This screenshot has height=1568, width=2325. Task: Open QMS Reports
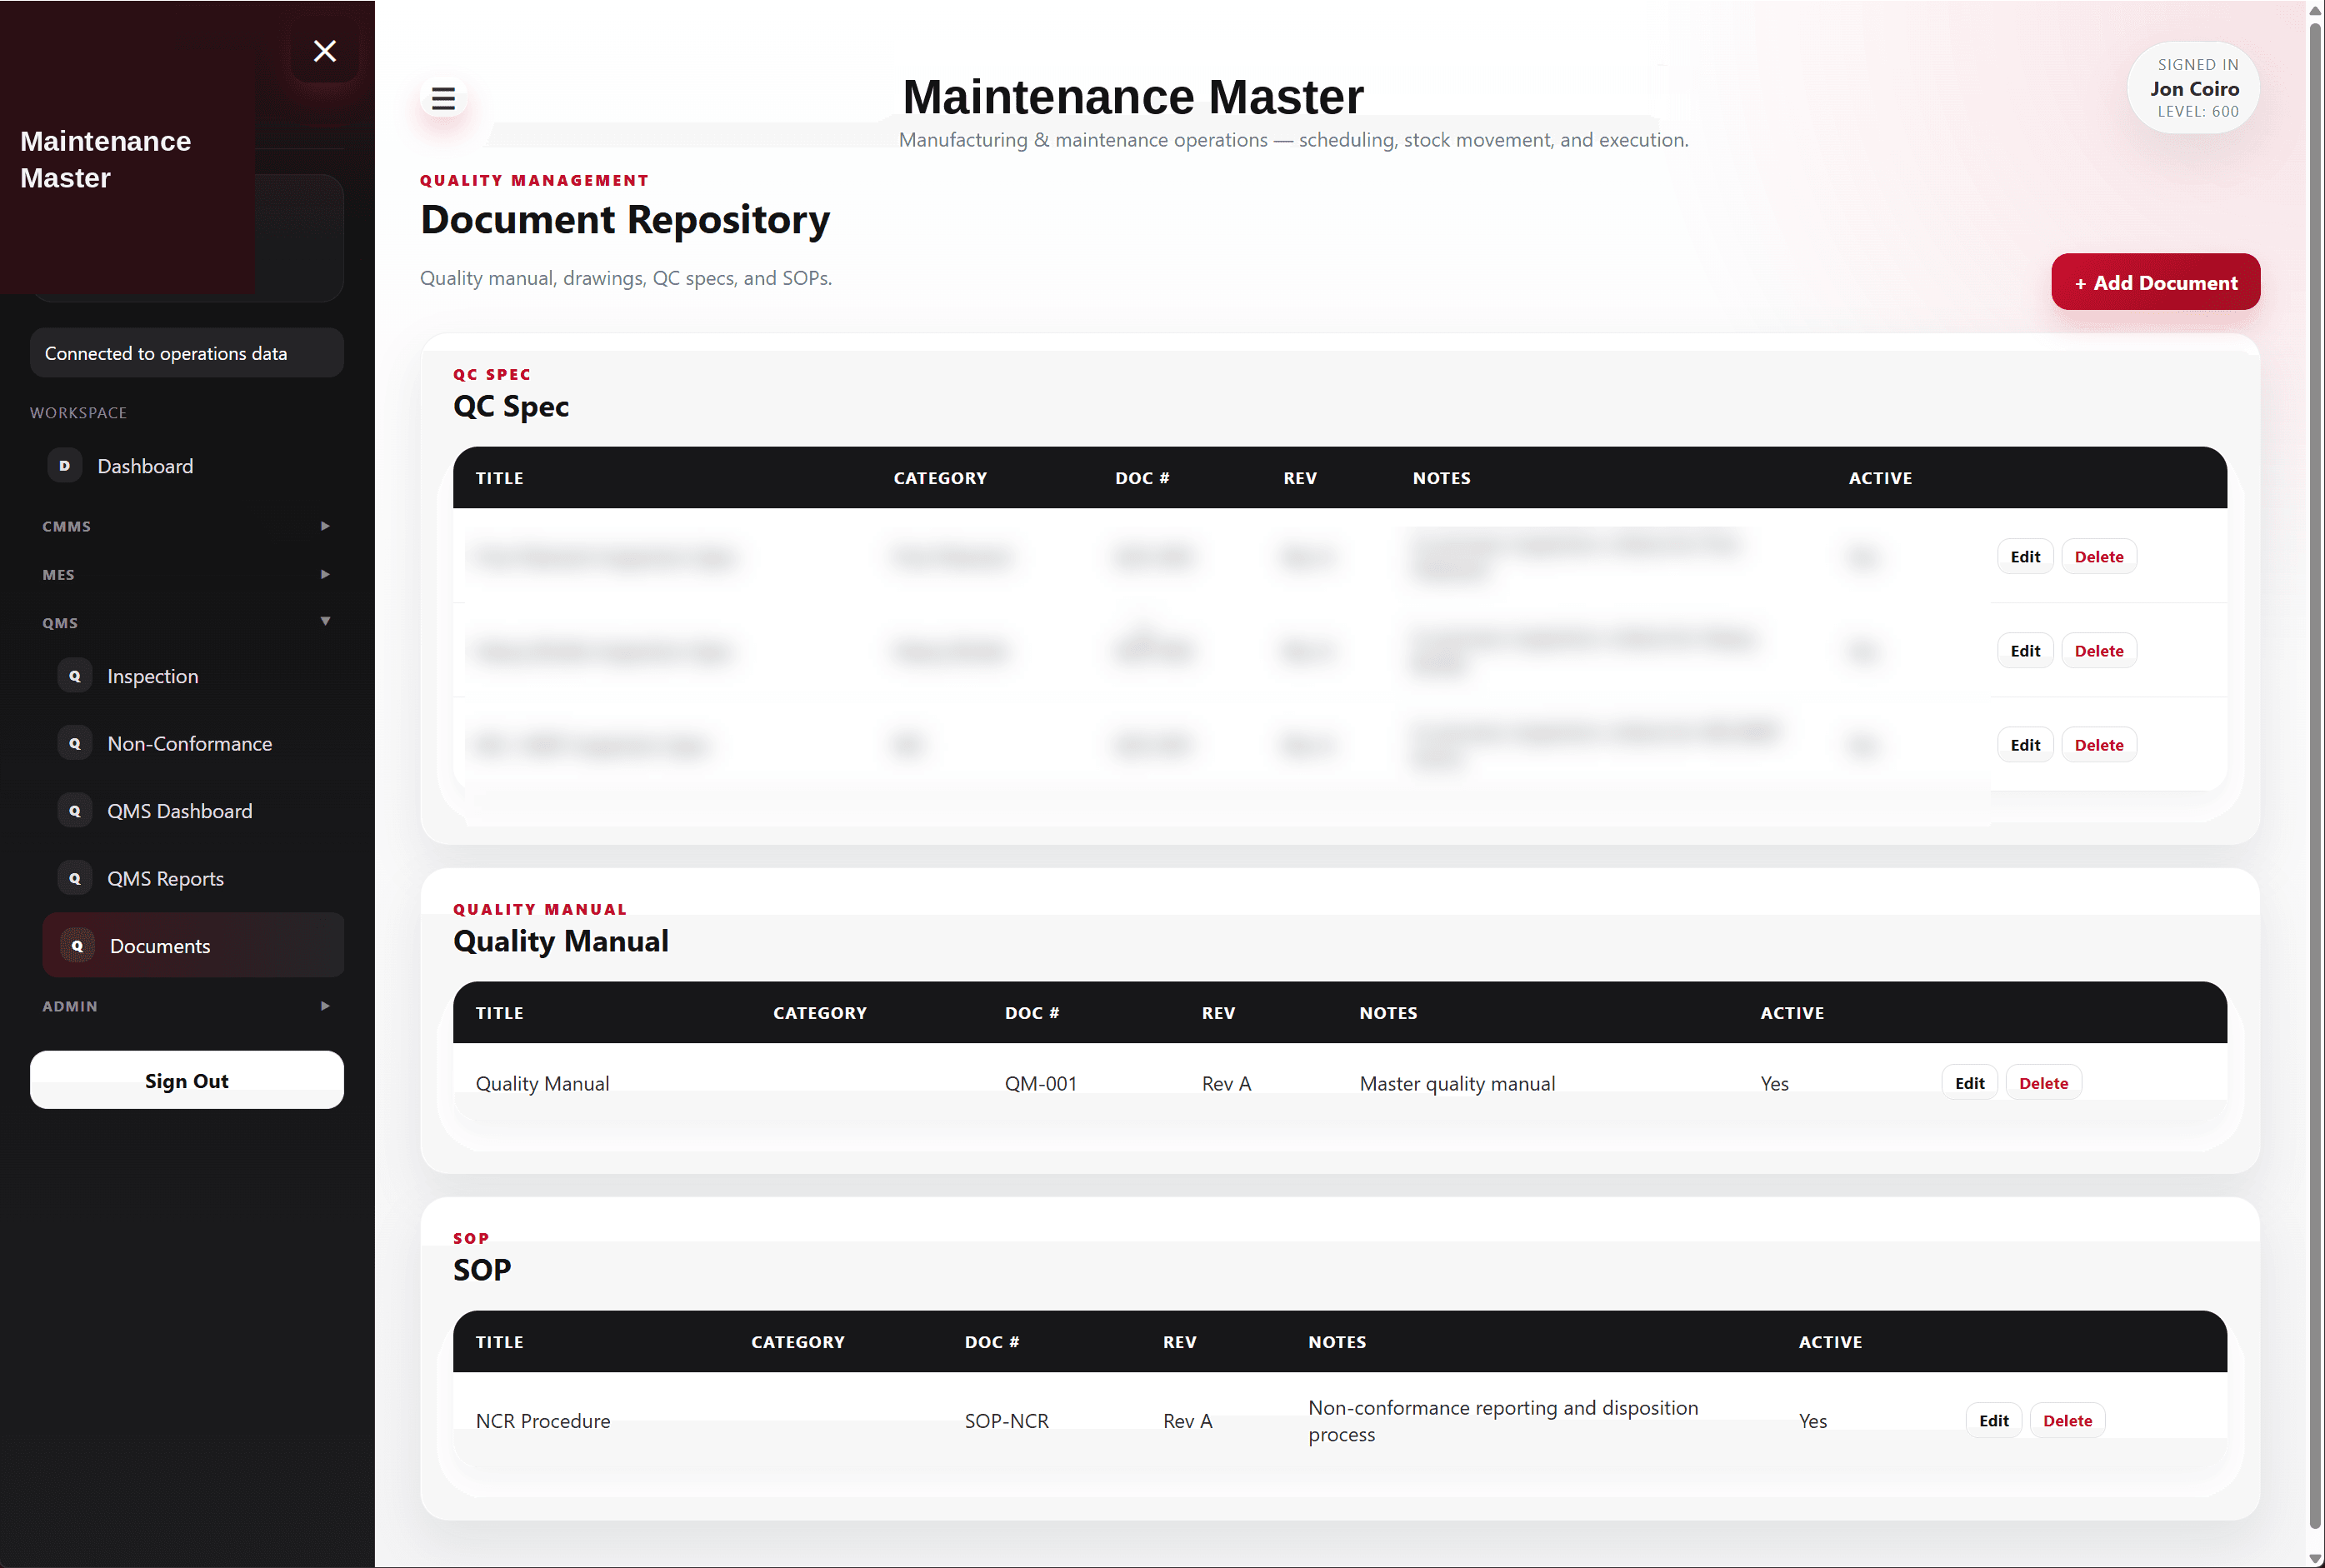[x=192, y=879]
